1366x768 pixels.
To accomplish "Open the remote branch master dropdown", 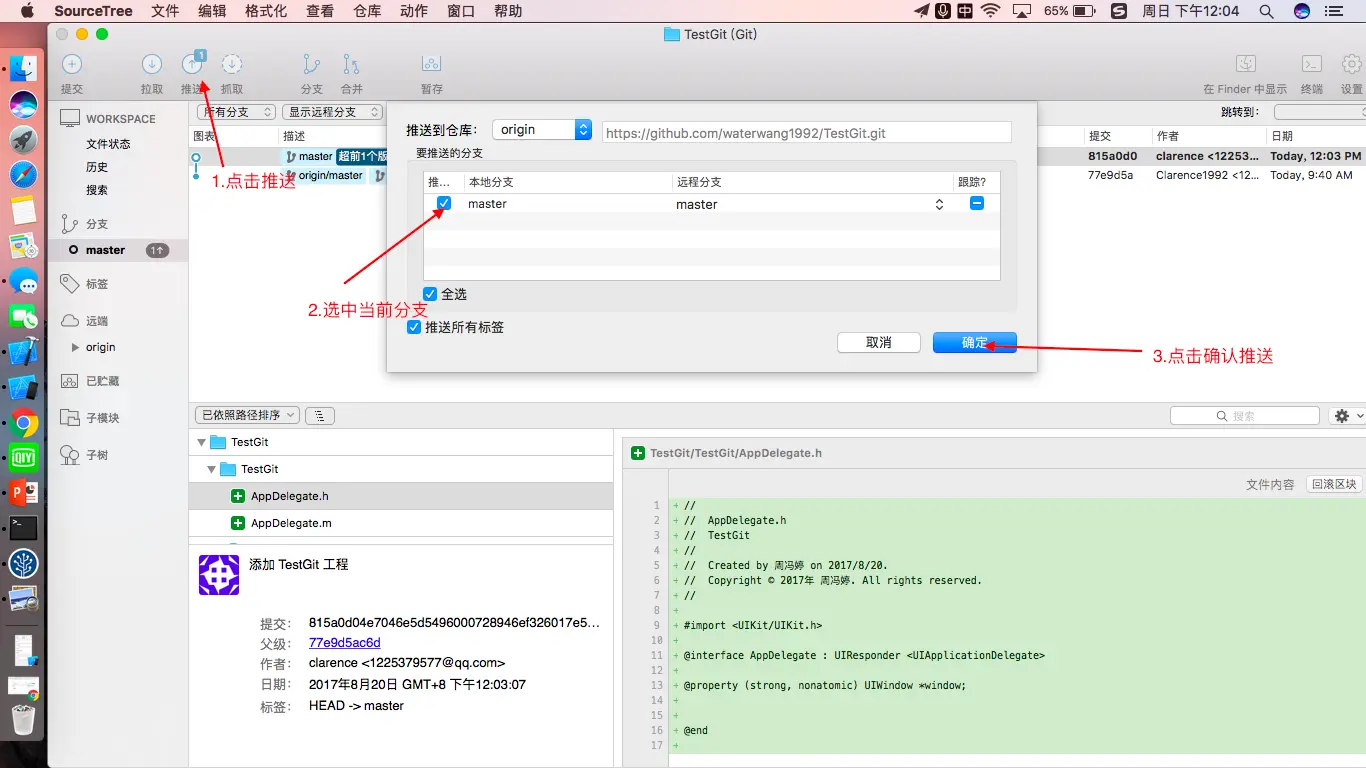I will (x=809, y=204).
